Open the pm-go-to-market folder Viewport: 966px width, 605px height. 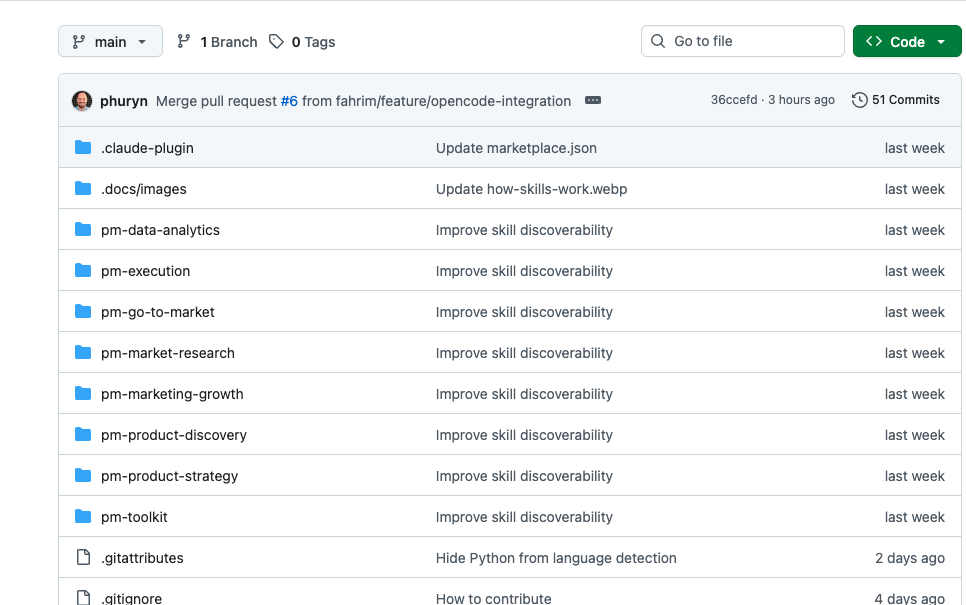point(158,312)
